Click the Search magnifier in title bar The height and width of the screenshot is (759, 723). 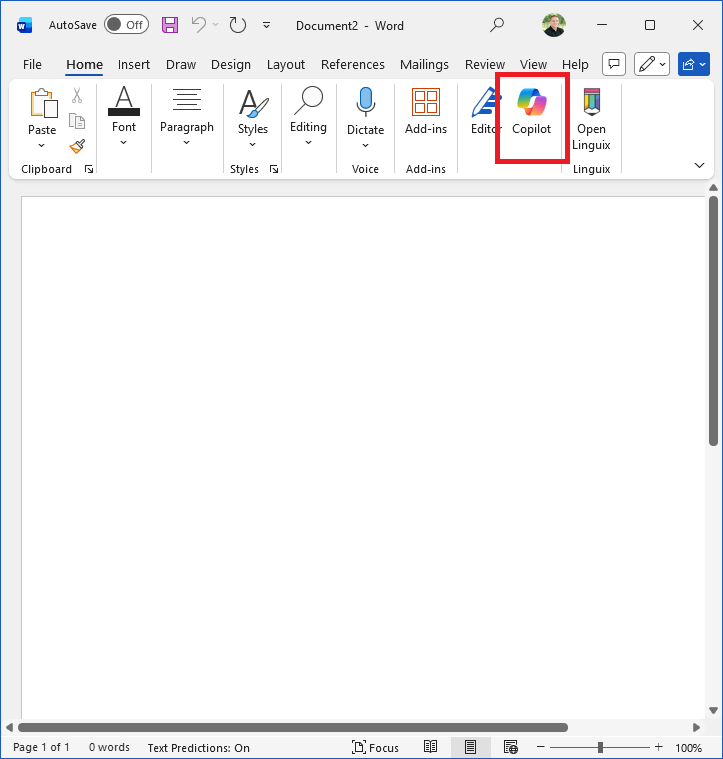coord(497,25)
